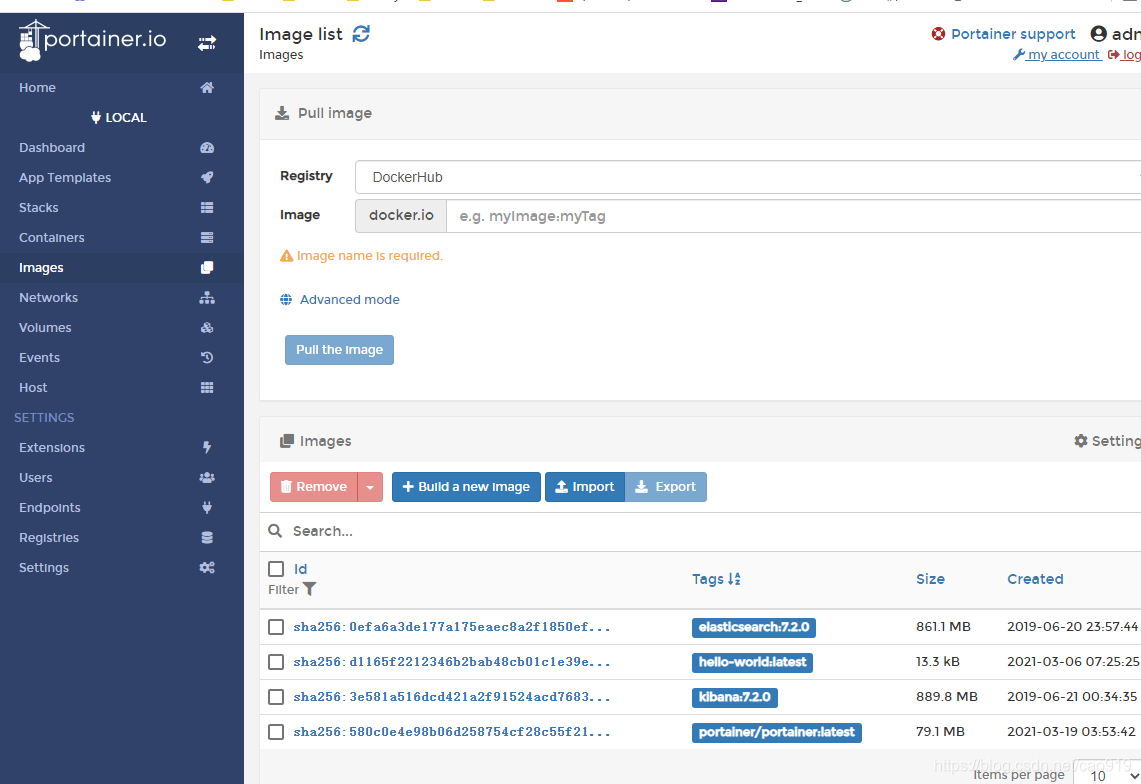
Task: Click the App Templates rocket icon
Action: [x=207, y=178]
